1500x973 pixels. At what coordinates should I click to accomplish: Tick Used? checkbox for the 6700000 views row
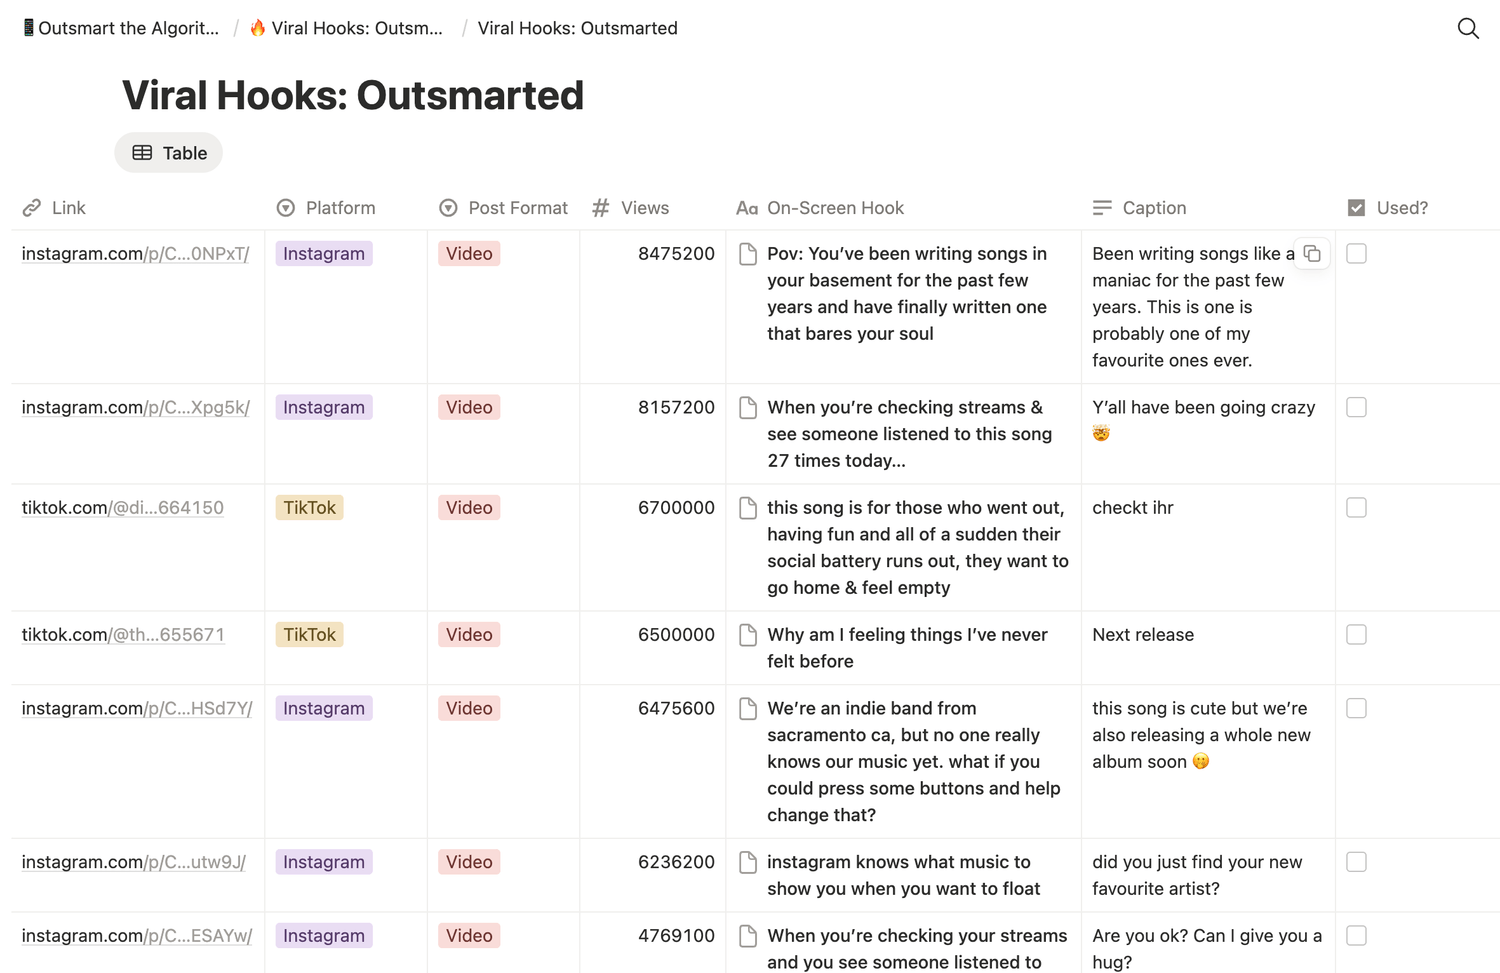click(1356, 508)
